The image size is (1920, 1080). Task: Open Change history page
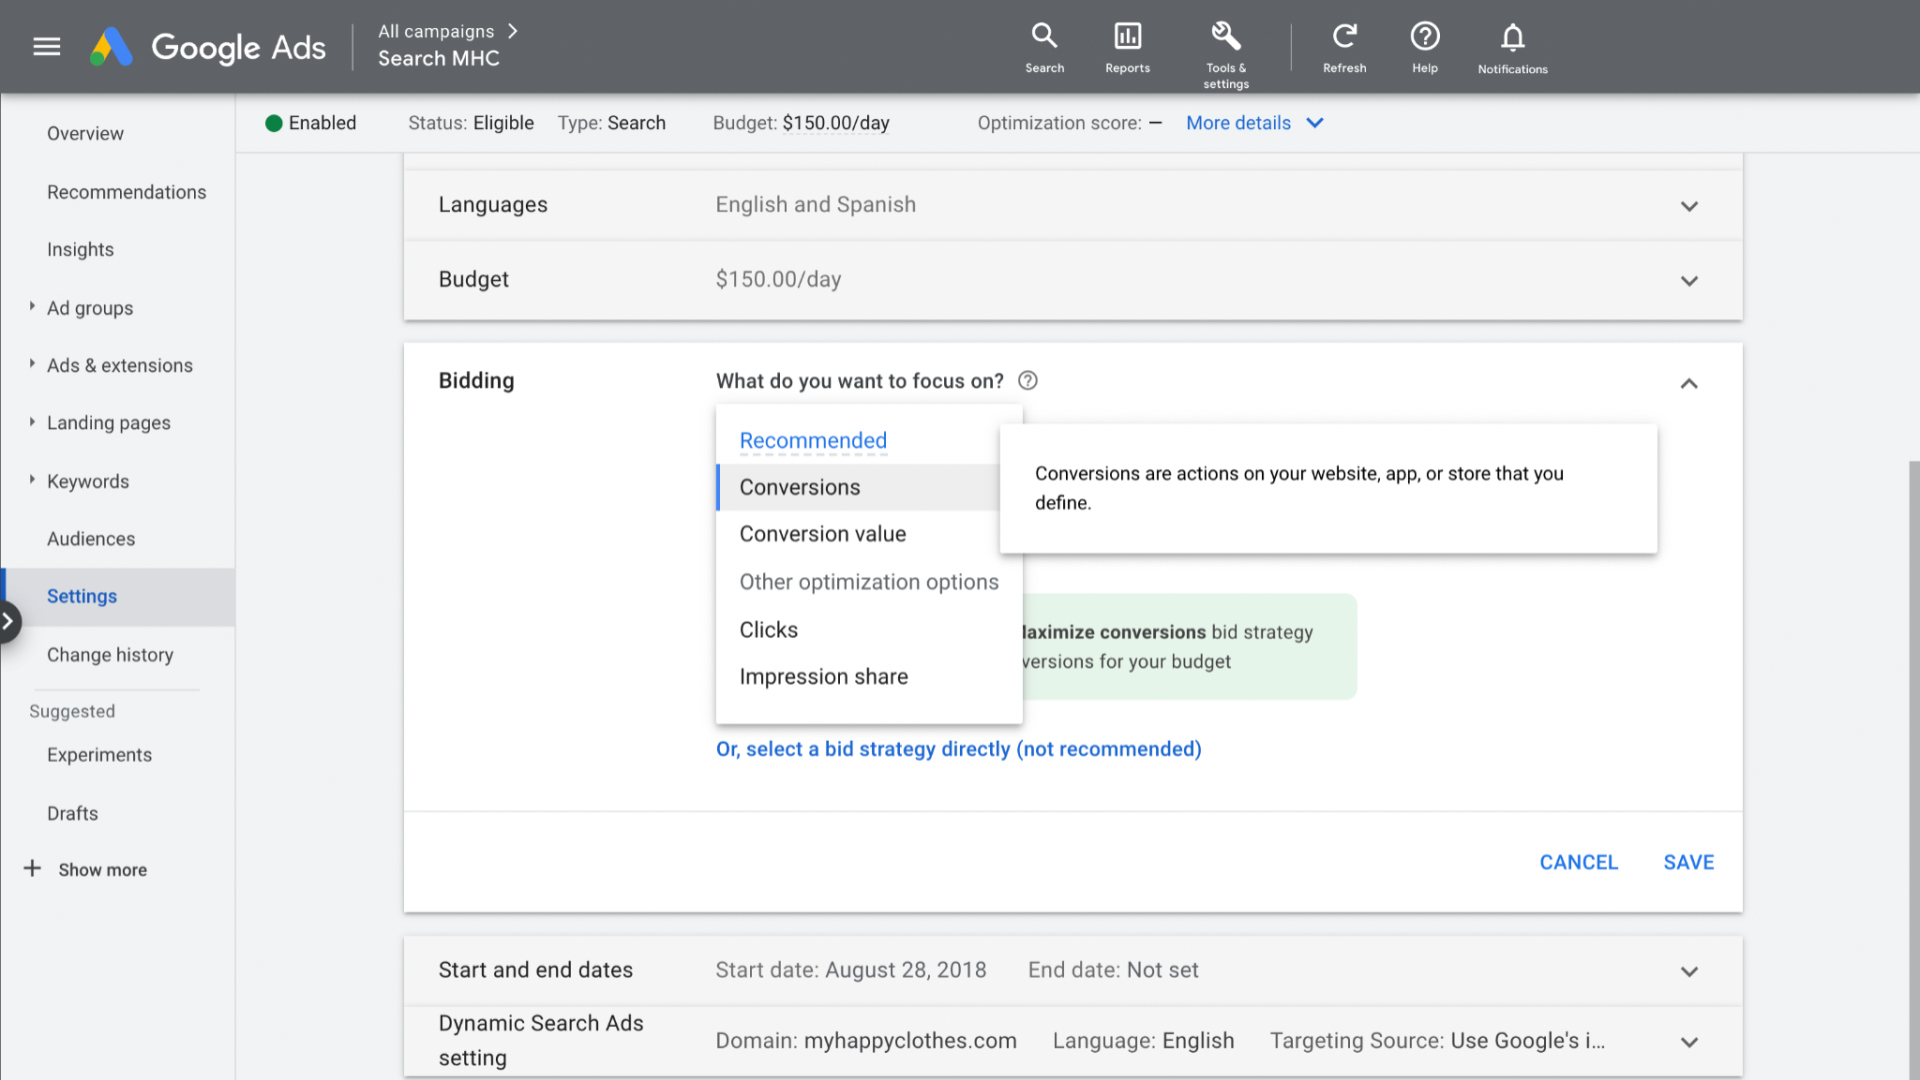(x=110, y=655)
